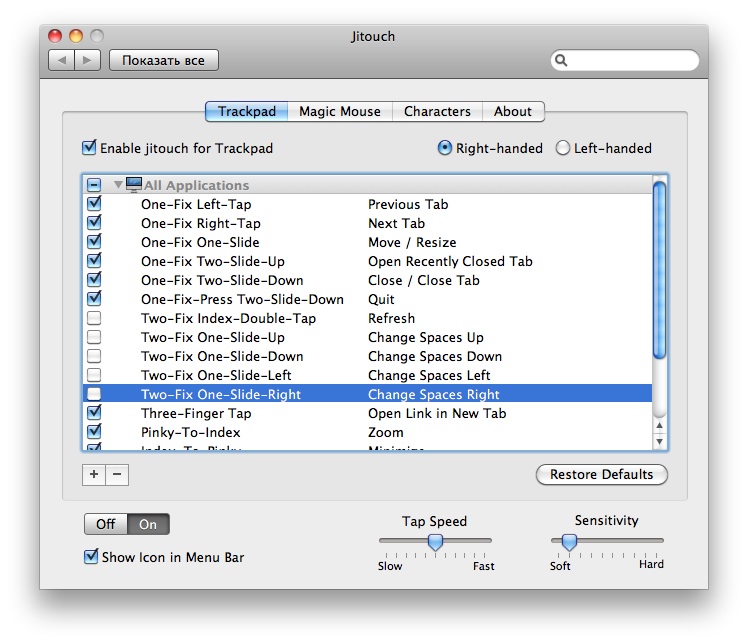Viewport: 748px width, 644px height.
Task: Select the Right-handed radio button
Action: (x=444, y=148)
